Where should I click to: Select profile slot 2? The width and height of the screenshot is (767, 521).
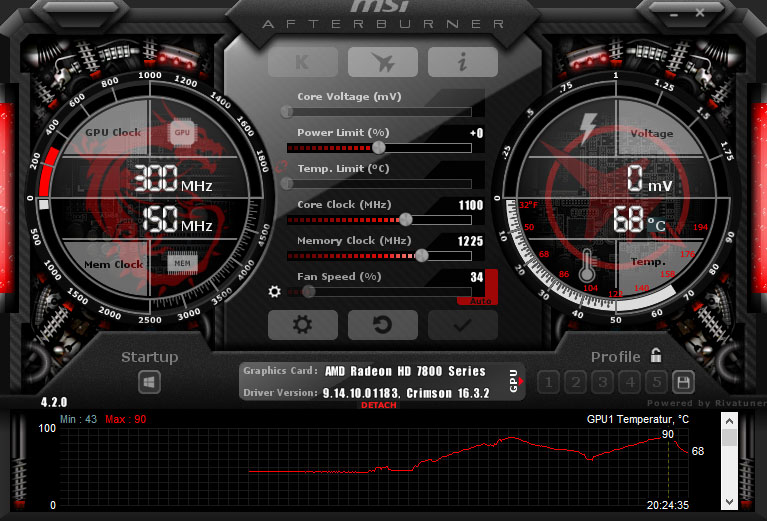[x=576, y=382]
